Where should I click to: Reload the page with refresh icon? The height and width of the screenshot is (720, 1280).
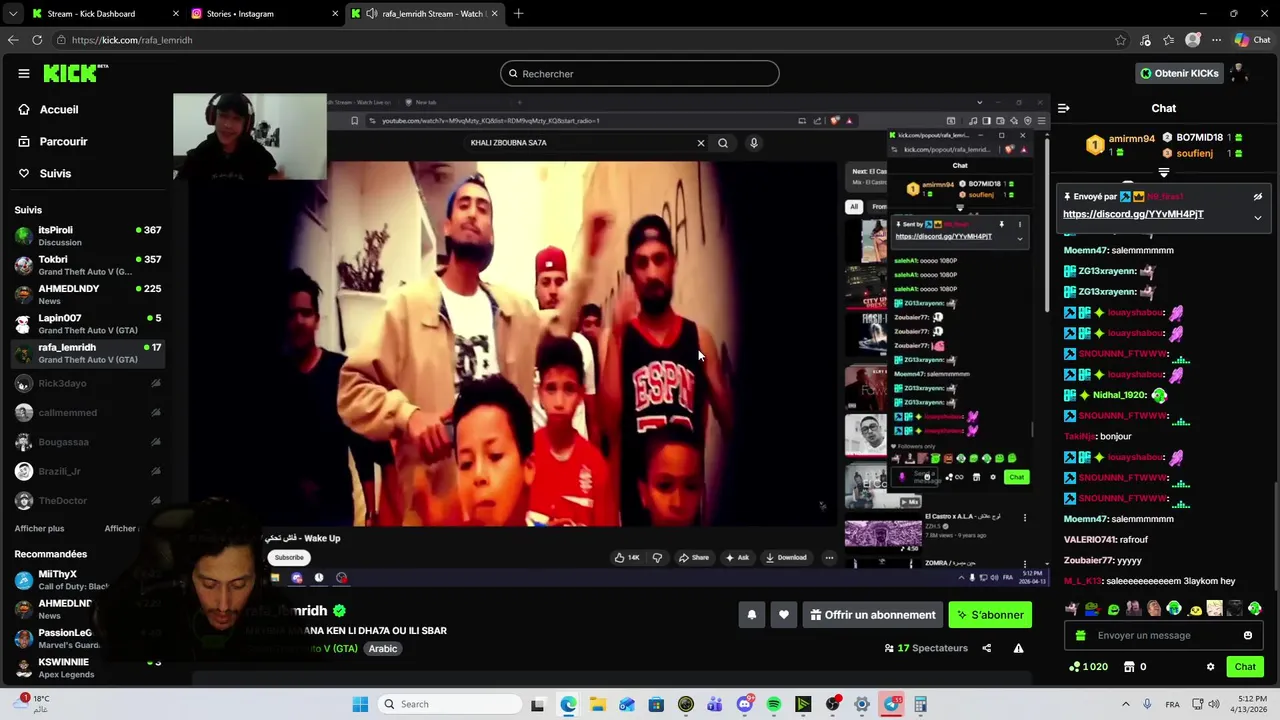37,40
